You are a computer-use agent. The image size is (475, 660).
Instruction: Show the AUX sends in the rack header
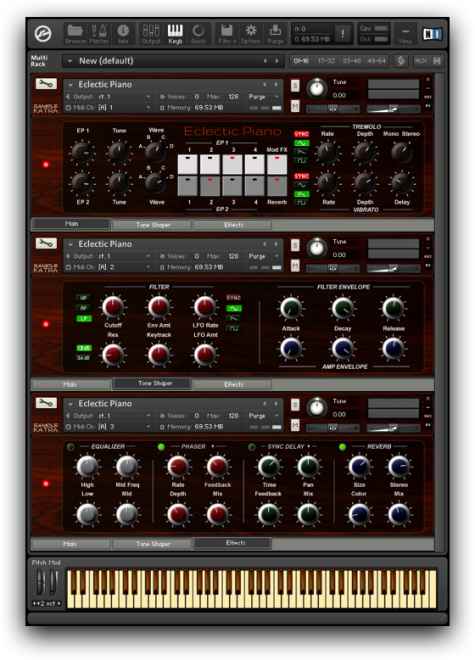coord(420,61)
